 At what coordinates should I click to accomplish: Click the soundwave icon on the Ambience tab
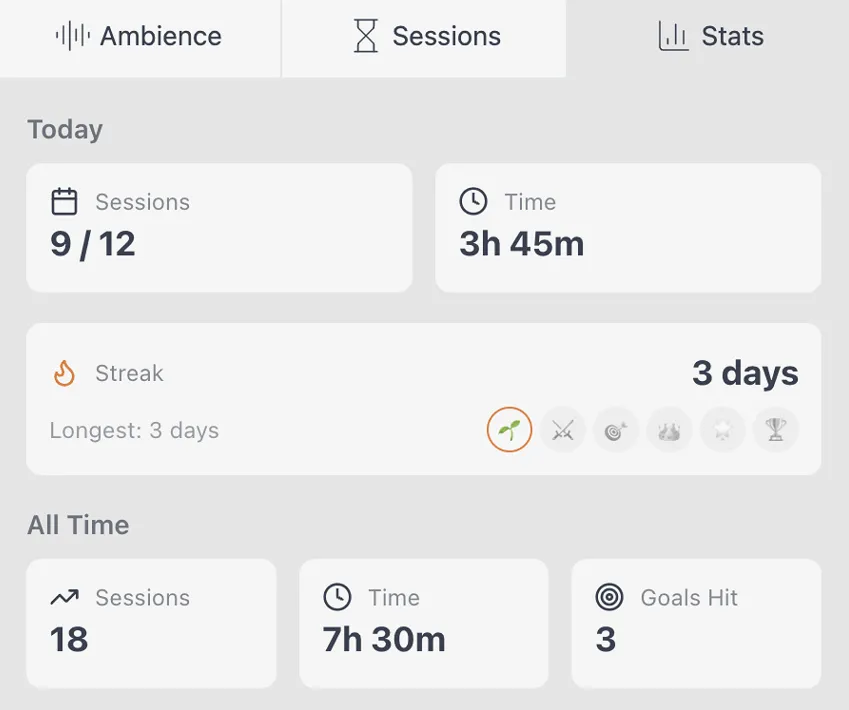coord(71,36)
